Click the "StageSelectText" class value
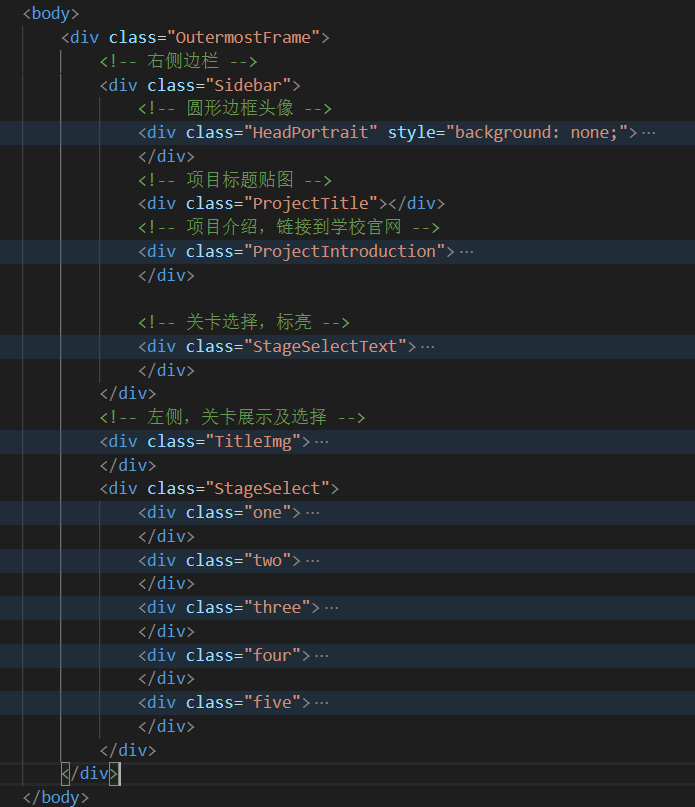The height and width of the screenshot is (807, 695). click(x=325, y=347)
